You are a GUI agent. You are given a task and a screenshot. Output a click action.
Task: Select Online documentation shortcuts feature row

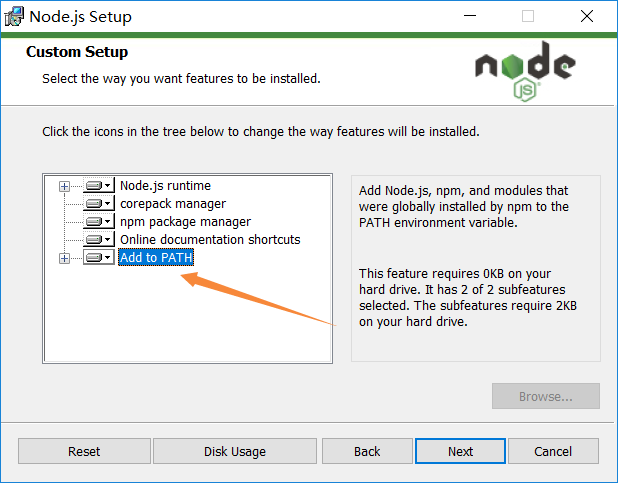click(210, 239)
